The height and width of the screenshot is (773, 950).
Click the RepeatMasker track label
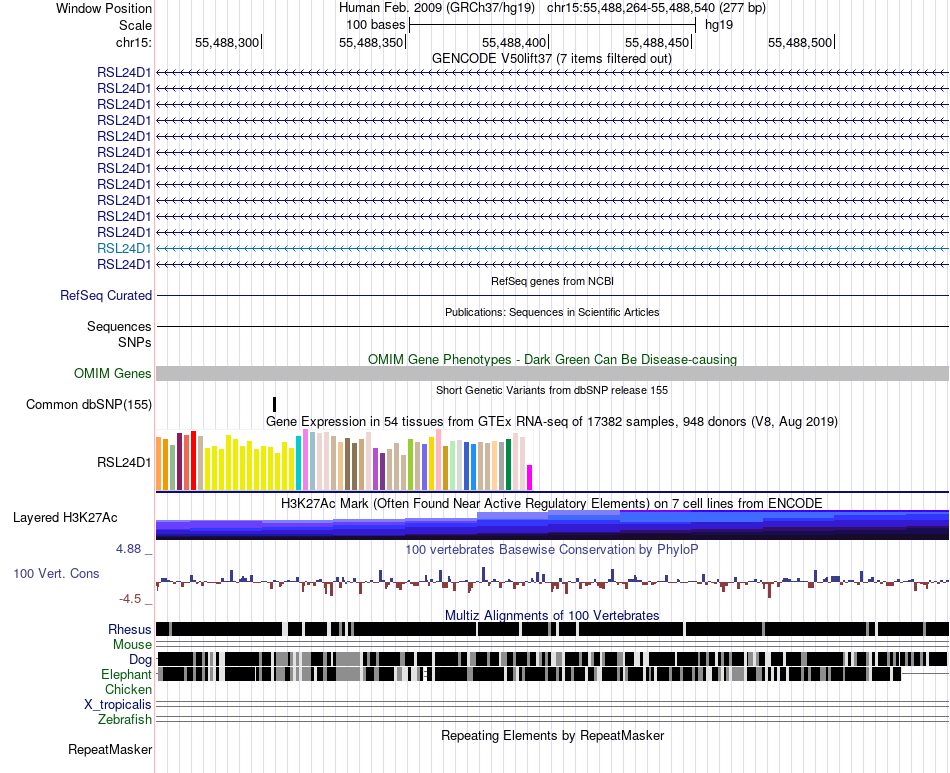(x=110, y=749)
